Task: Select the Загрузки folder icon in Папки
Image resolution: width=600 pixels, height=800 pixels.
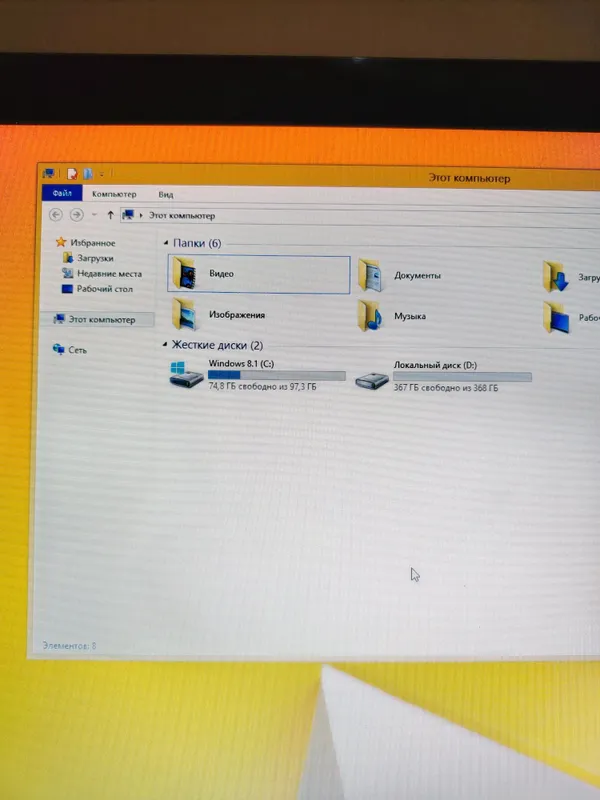Action: (556, 276)
